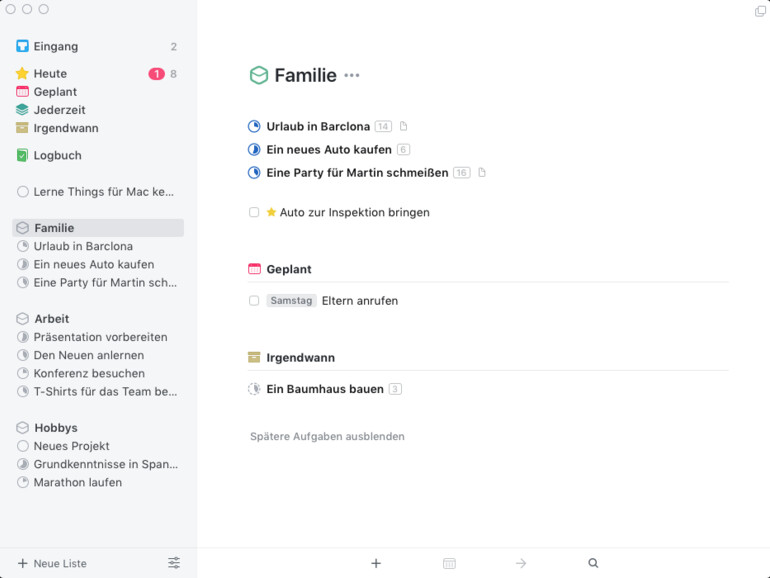Click the Familie title checkbox icon
The width and height of the screenshot is (770, 578).
coord(259,75)
